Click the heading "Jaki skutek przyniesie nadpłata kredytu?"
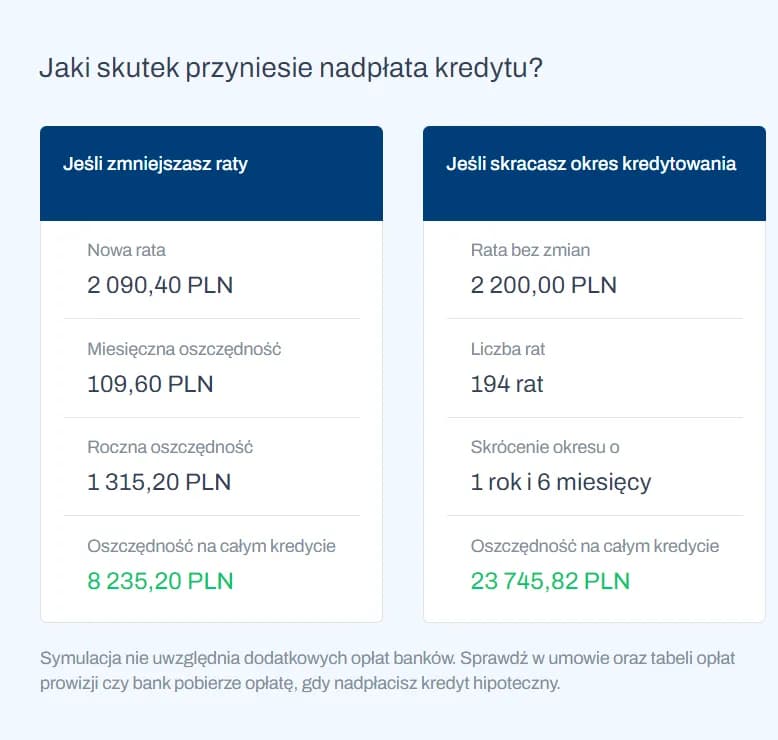778x740 pixels. pyautogui.click(x=291, y=69)
